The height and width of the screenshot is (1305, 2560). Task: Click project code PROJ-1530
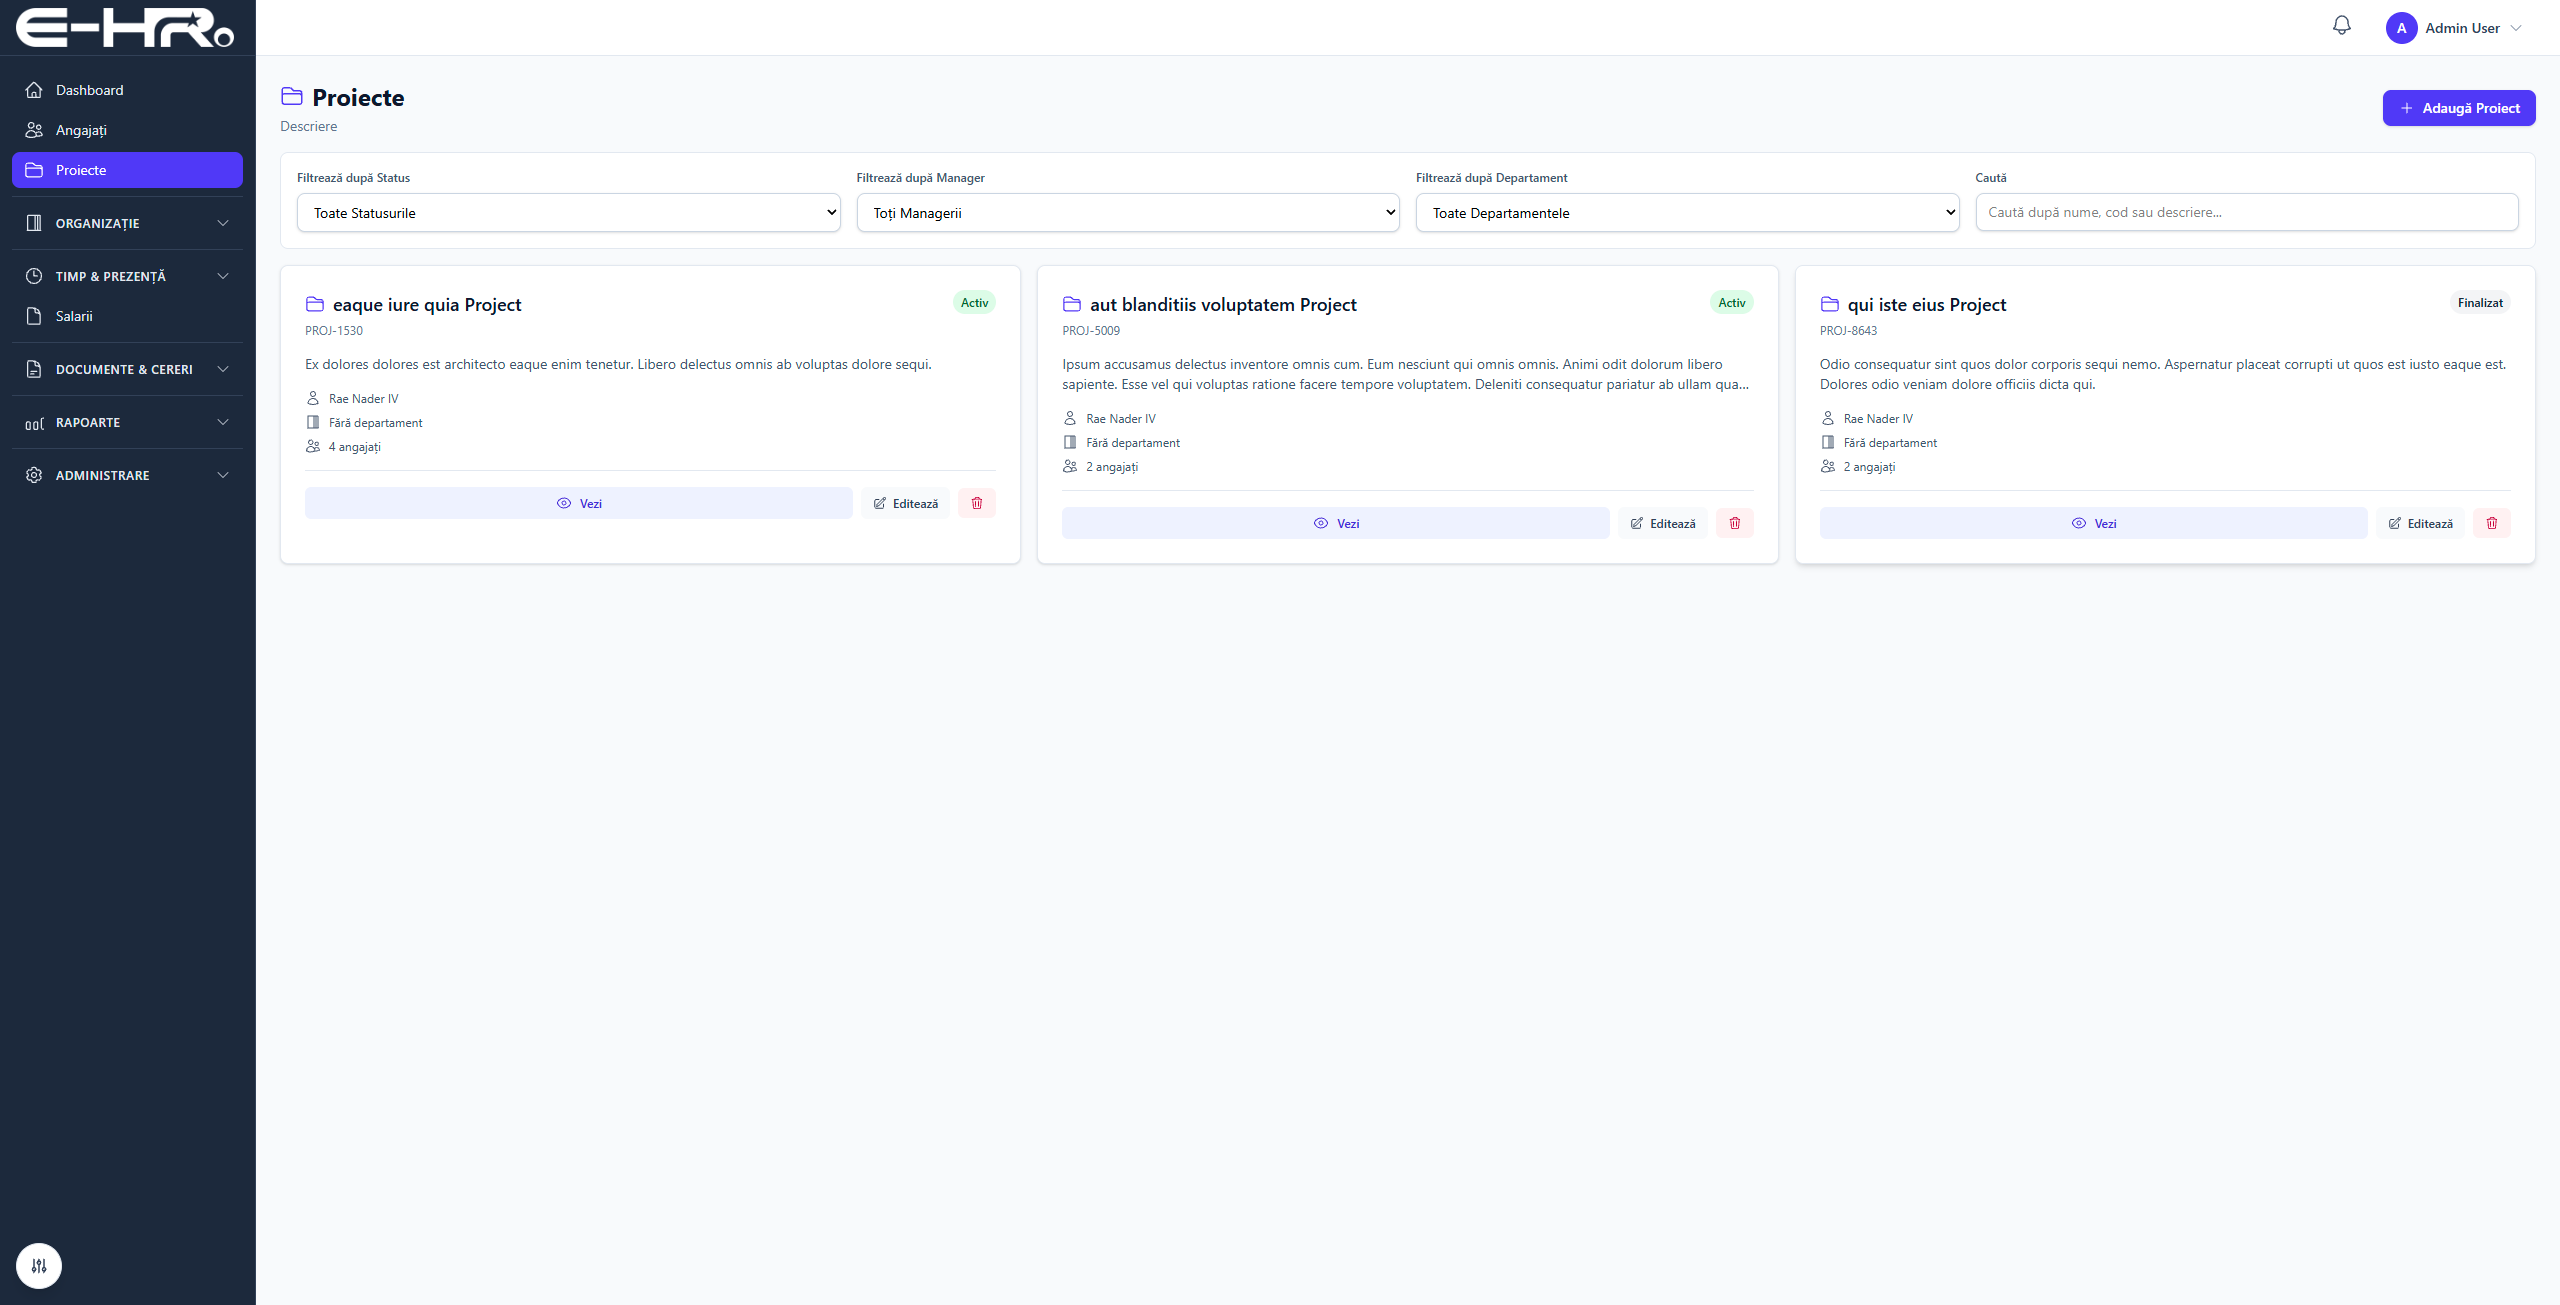(x=334, y=331)
